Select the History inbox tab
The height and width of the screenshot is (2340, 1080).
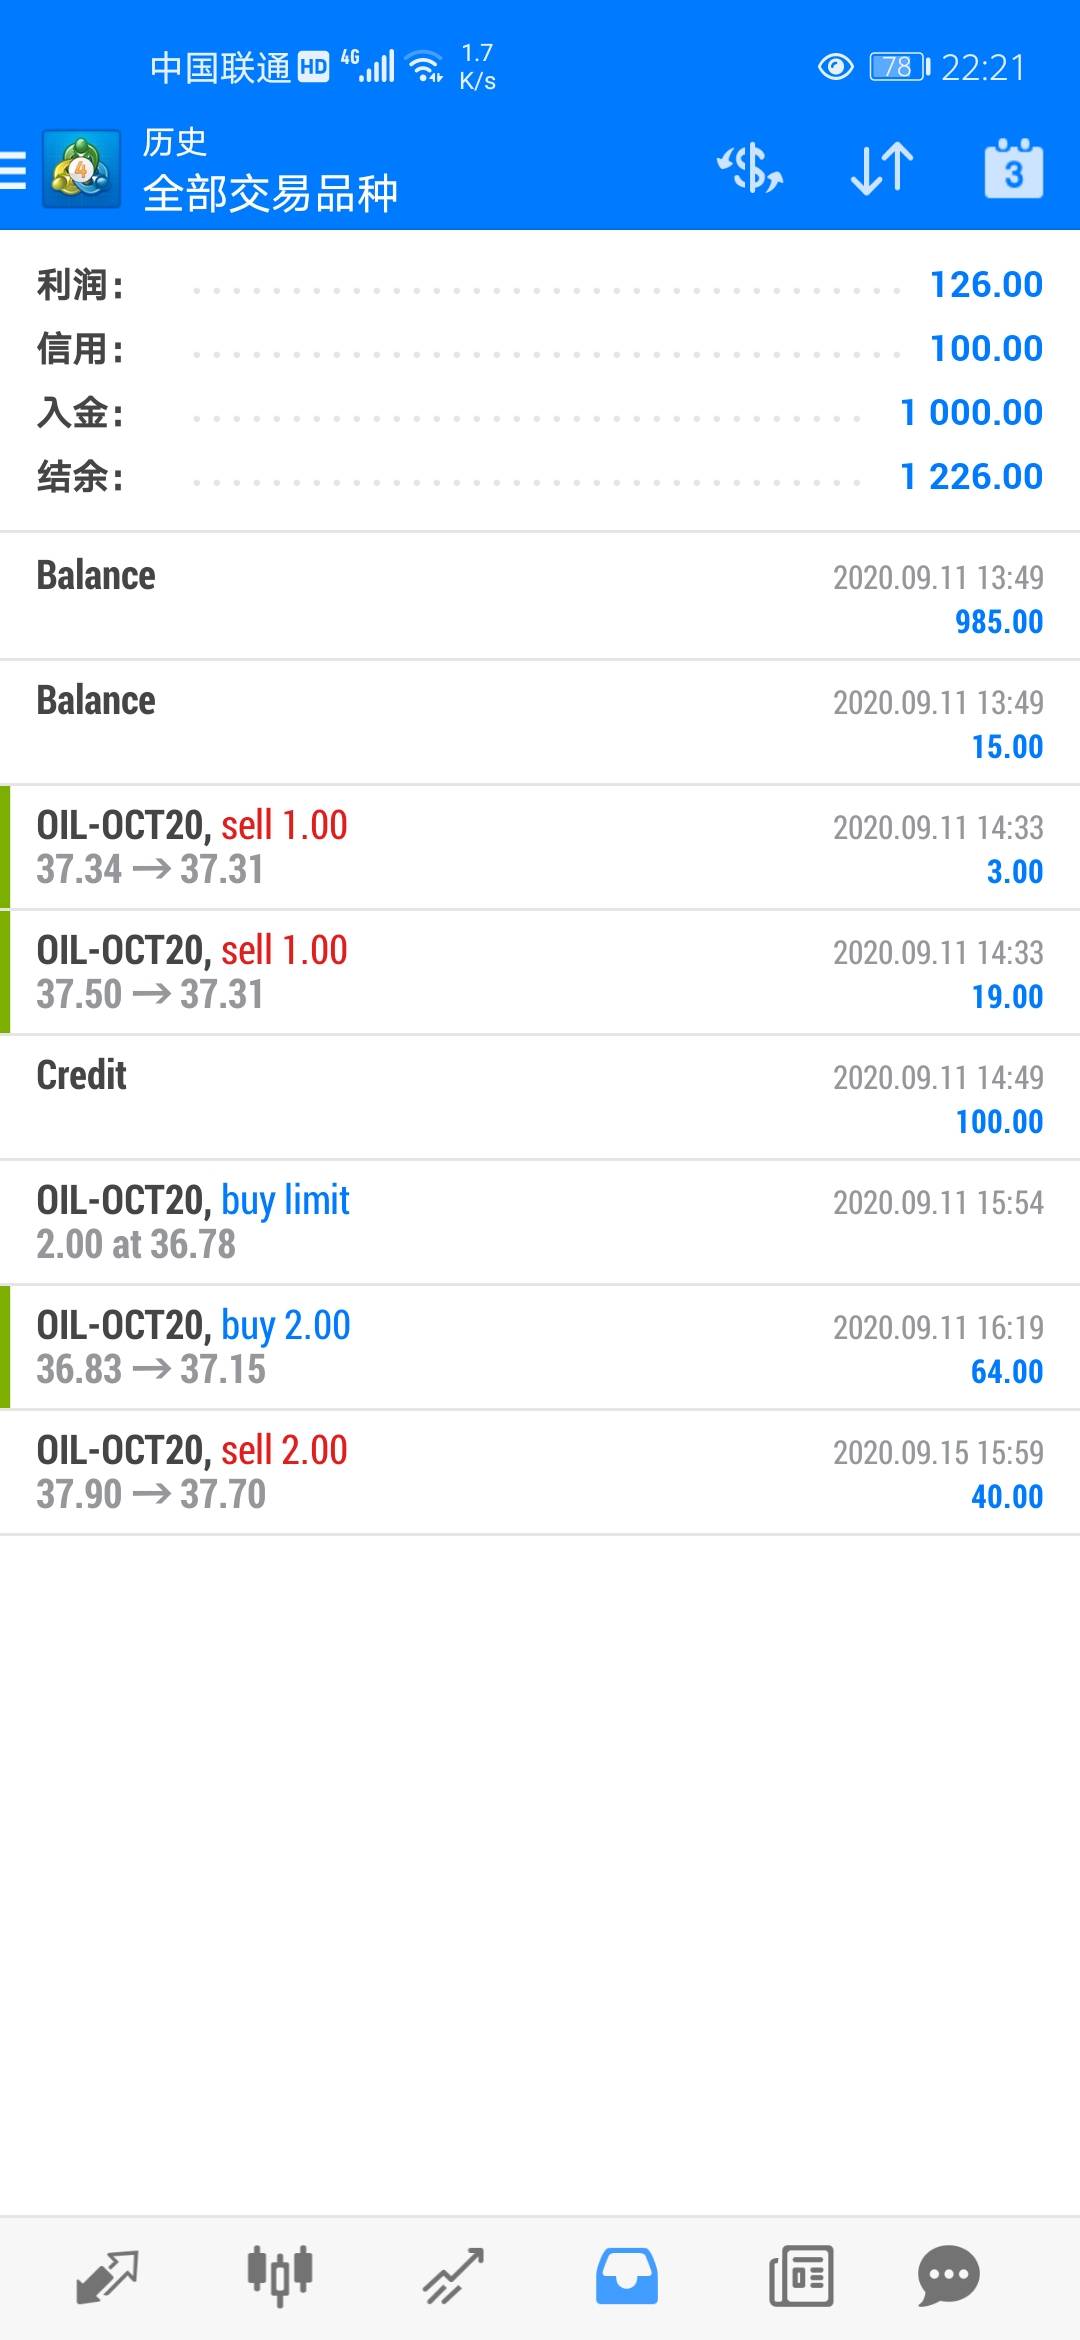[627, 2276]
